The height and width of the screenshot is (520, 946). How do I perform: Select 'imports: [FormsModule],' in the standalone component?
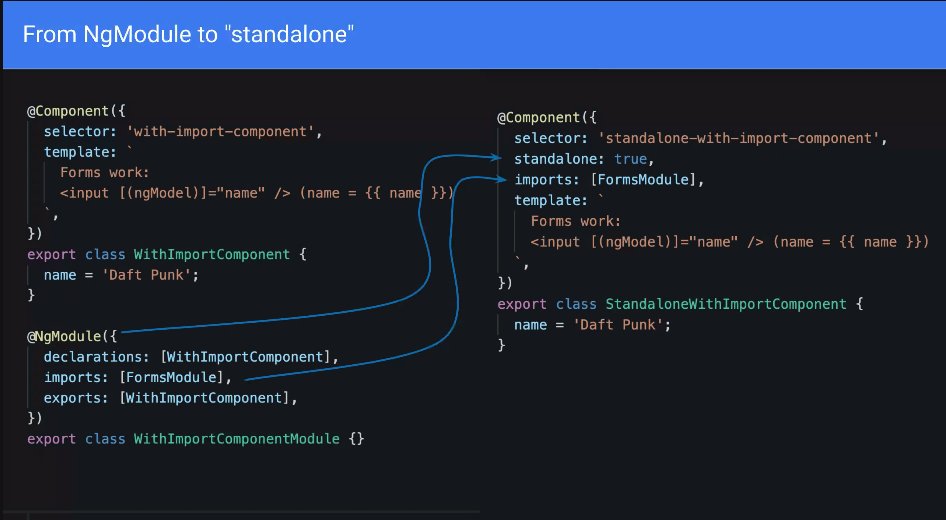click(609, 179)
